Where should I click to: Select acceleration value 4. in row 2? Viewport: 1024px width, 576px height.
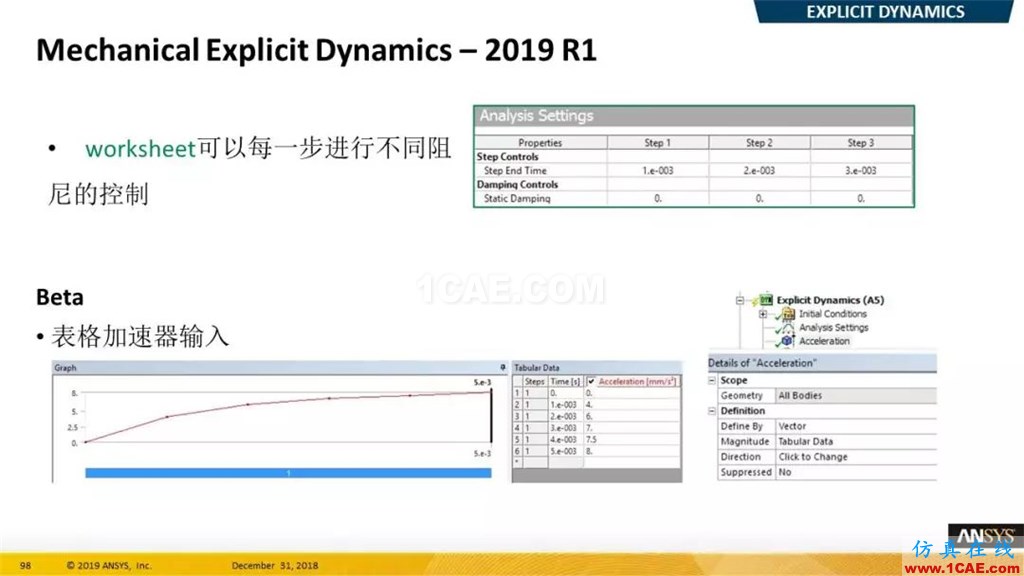[x=632, y=405]
